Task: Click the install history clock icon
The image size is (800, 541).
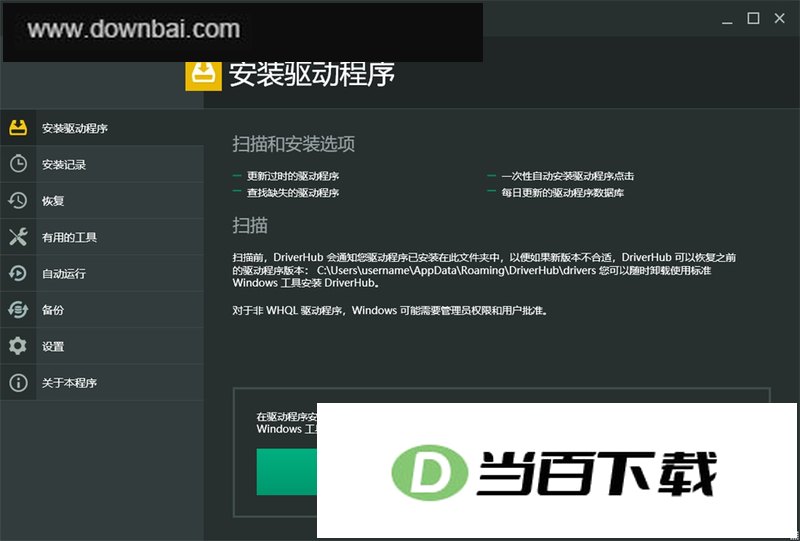Action: point(18,164)
